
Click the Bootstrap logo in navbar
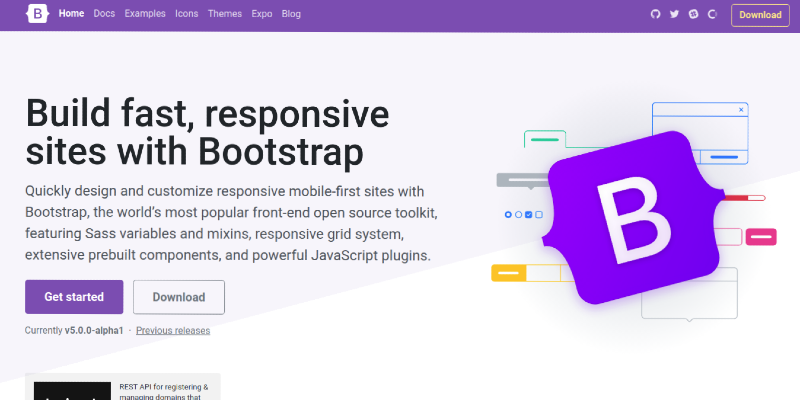(38, 15)
